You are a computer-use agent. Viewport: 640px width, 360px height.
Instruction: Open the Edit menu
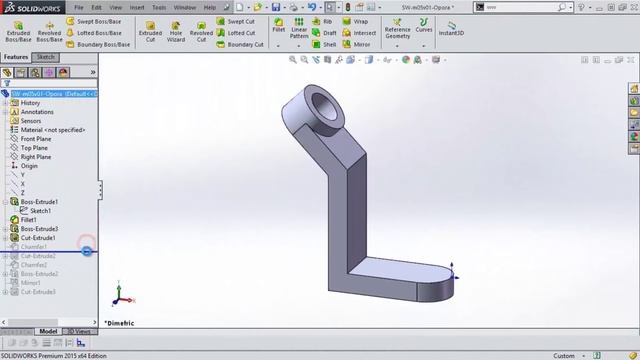click(x=96, y=7)
